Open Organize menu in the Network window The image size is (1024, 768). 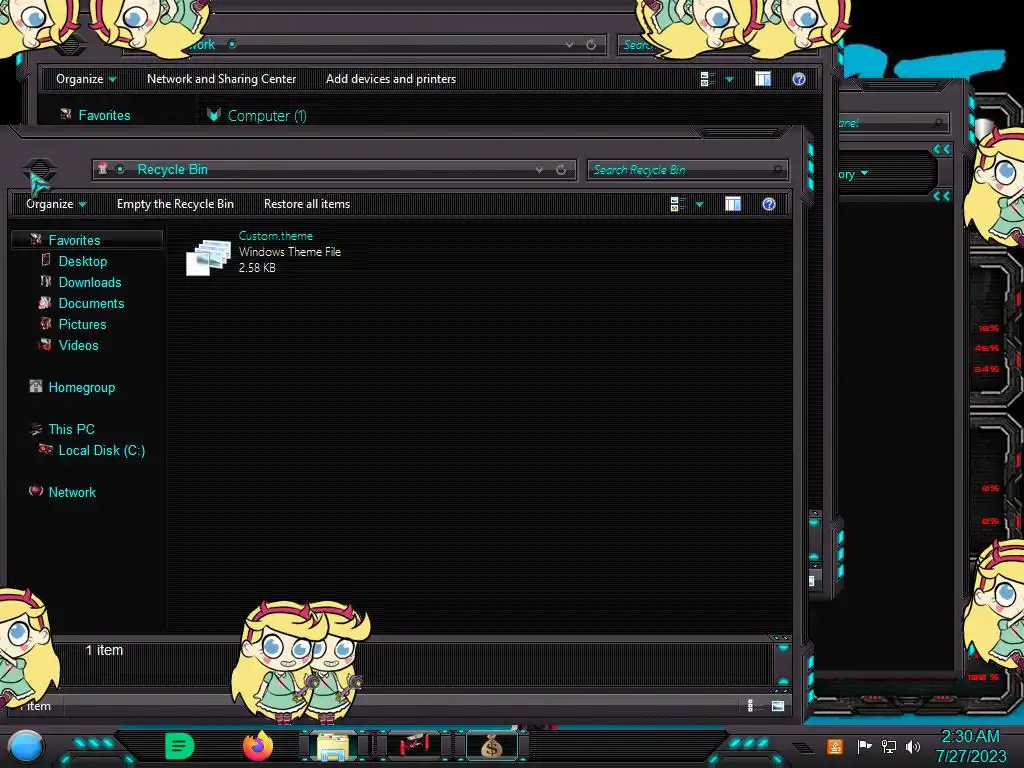pos(86,79)
